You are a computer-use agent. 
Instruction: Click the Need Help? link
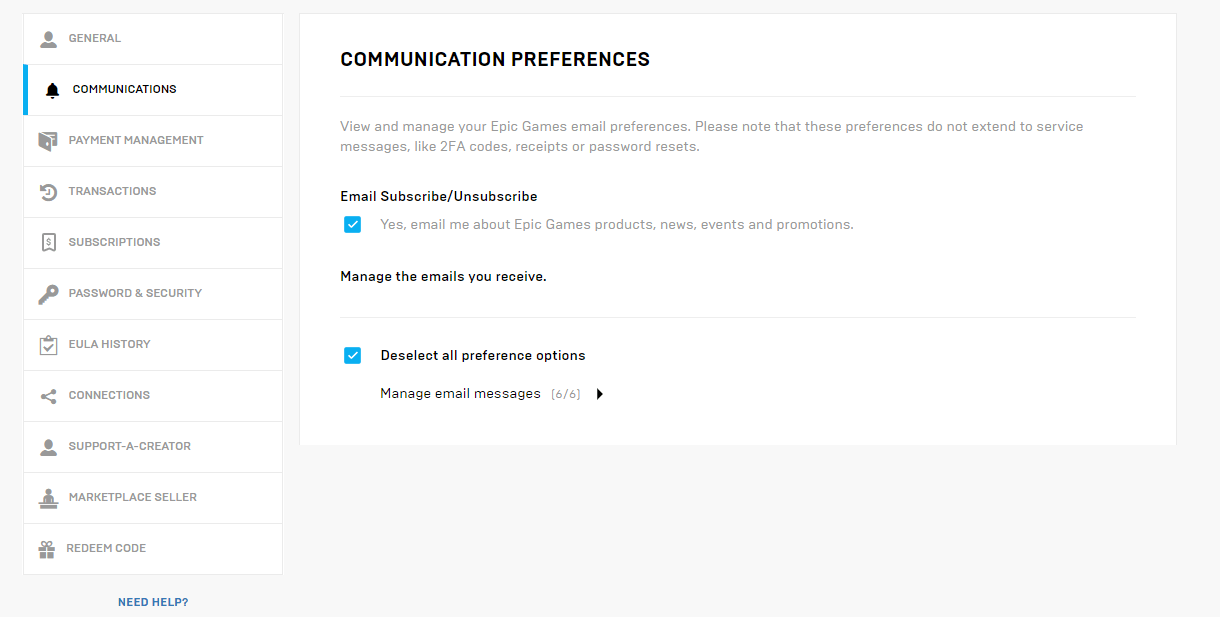[x=153, y=602]
